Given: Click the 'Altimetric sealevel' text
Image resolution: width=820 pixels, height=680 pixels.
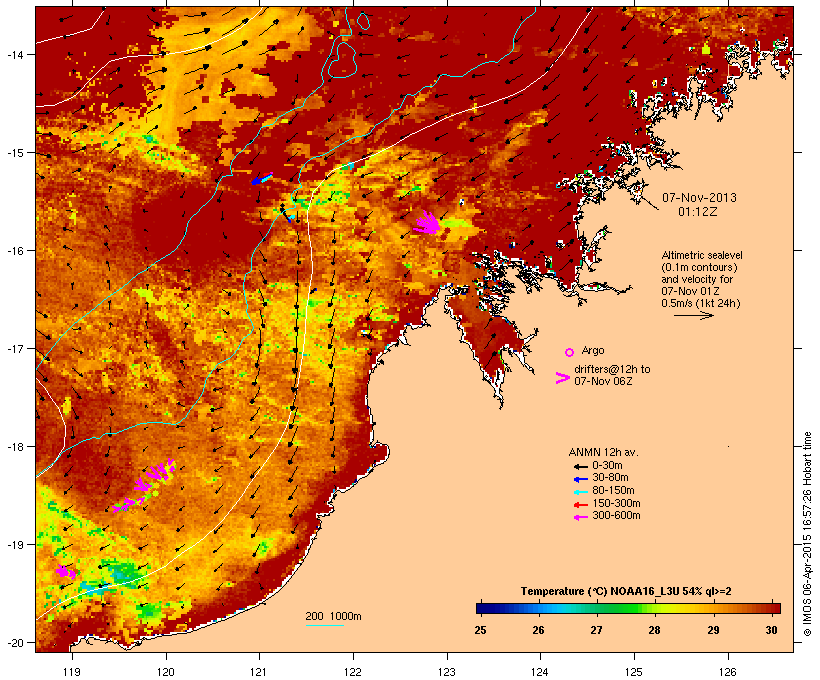Looking at the screenshot, I should pos(702,255).
